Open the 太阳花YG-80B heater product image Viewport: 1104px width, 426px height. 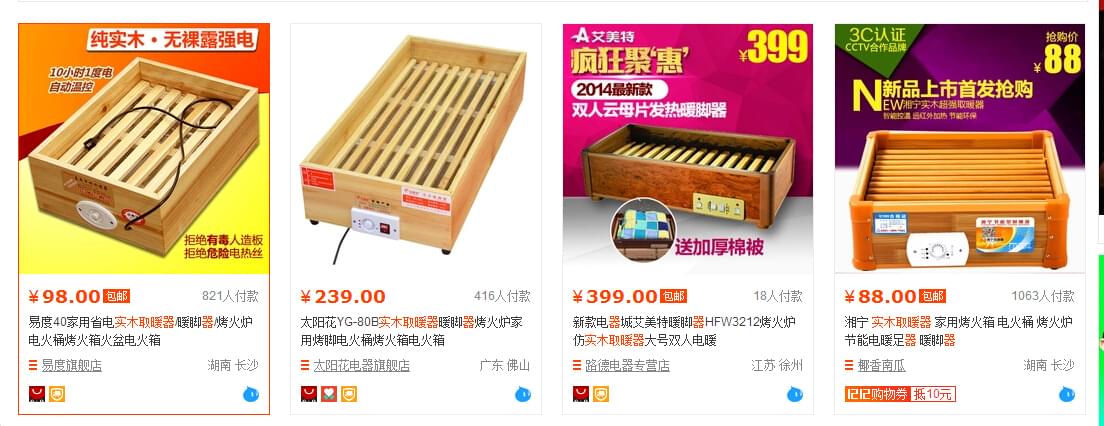[x=416, y=149]
